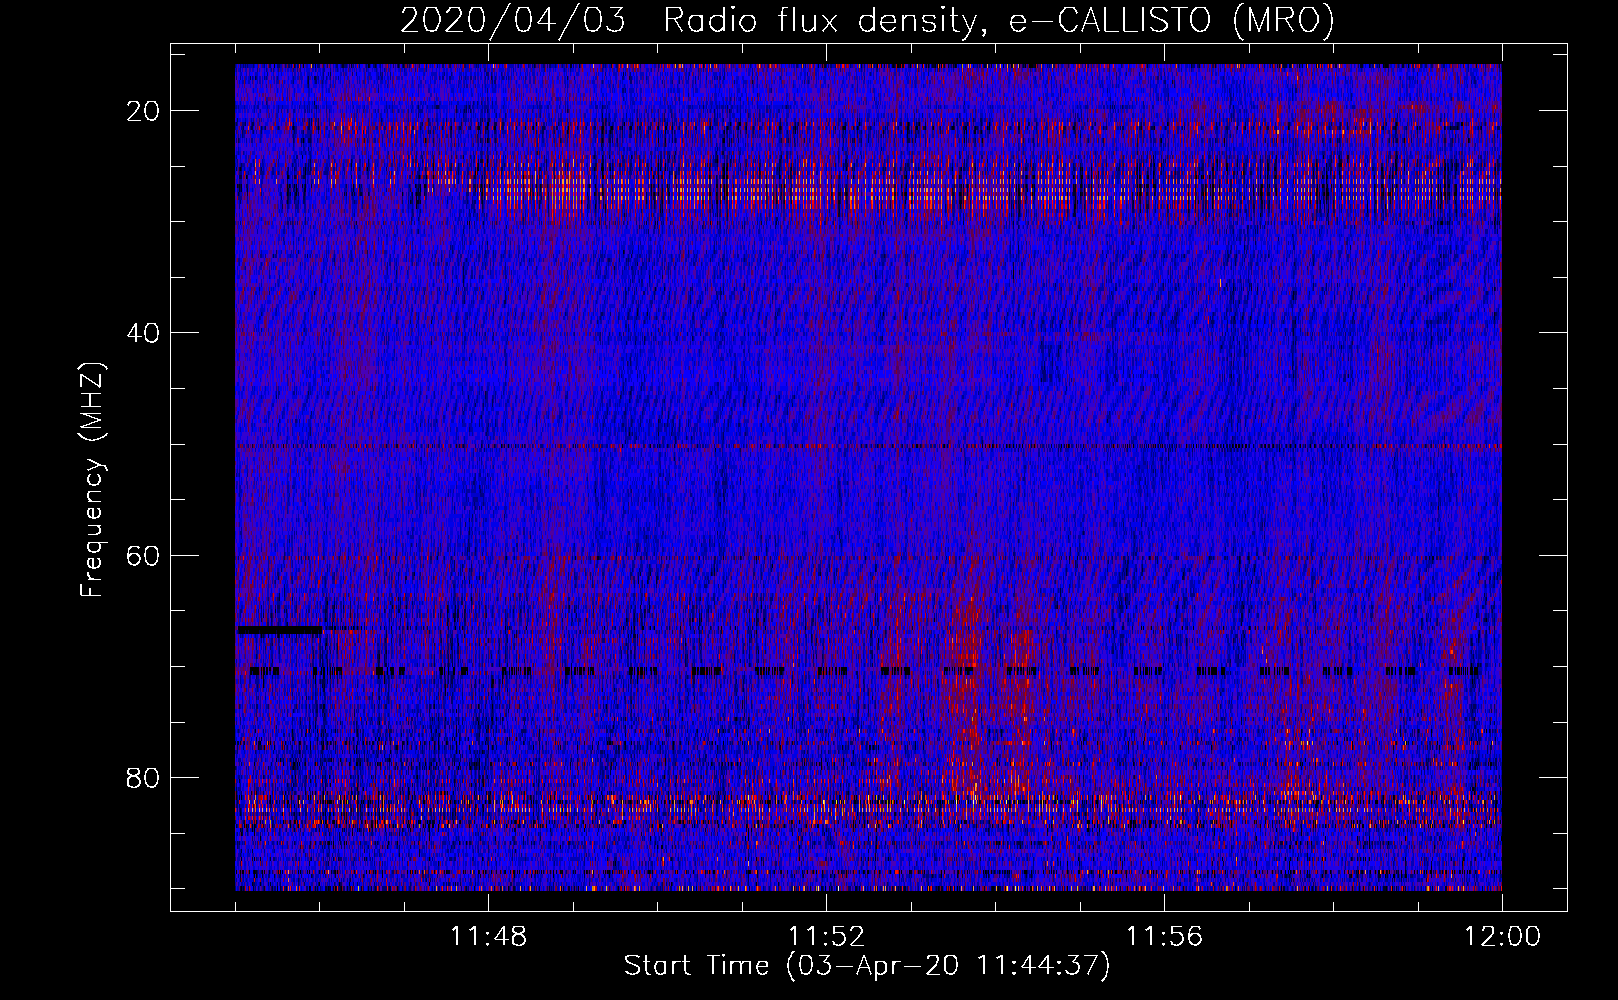
Task: Click the 11:56 time tick label
Action: click(x=1164, y=937)
